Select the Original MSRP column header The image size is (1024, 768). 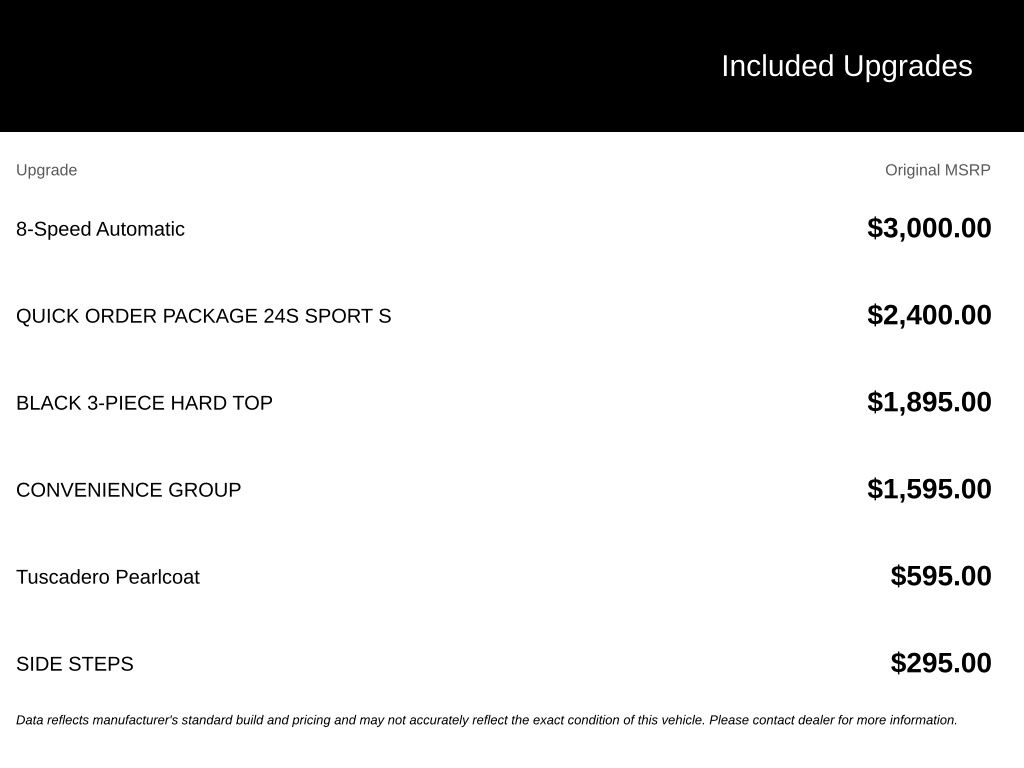coord(937,170)
